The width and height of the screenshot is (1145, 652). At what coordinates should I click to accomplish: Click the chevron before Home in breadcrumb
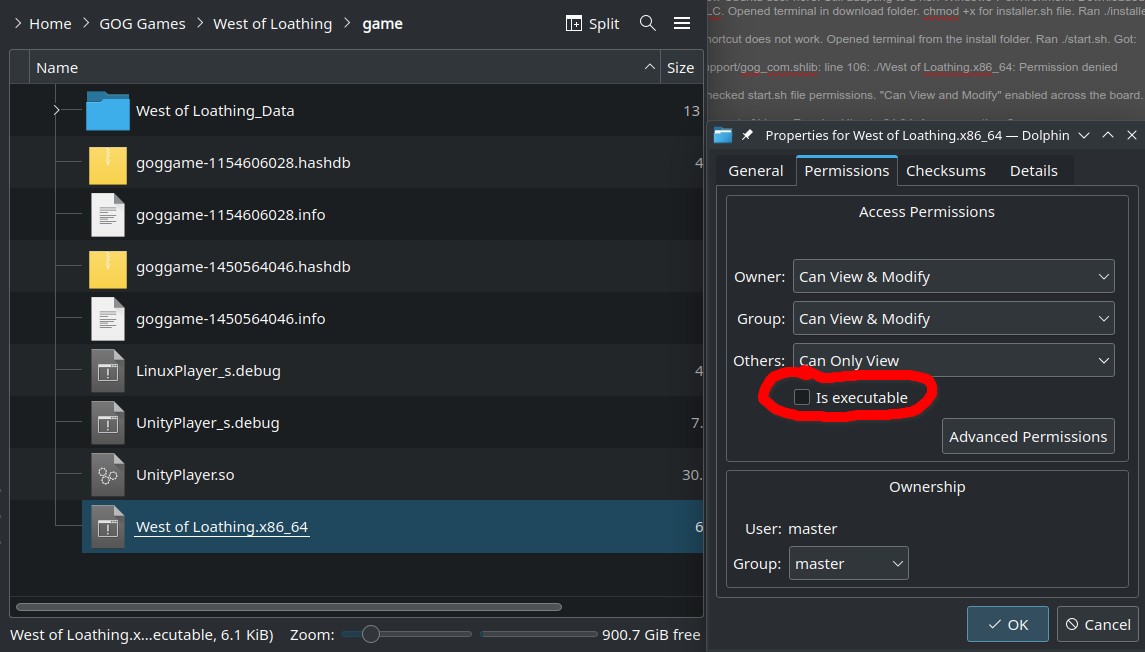[x=18, y=23]
